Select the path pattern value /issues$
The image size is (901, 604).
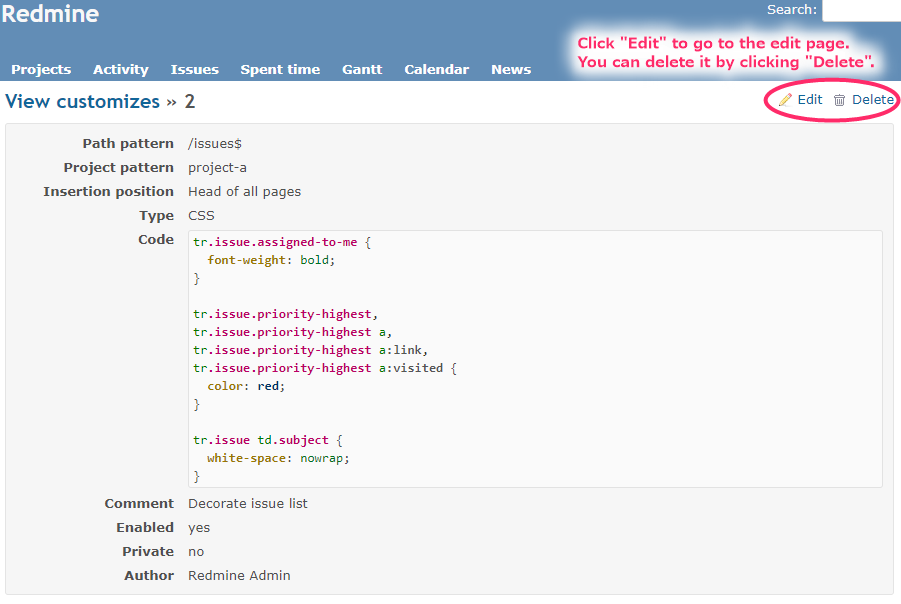point(215,144)
